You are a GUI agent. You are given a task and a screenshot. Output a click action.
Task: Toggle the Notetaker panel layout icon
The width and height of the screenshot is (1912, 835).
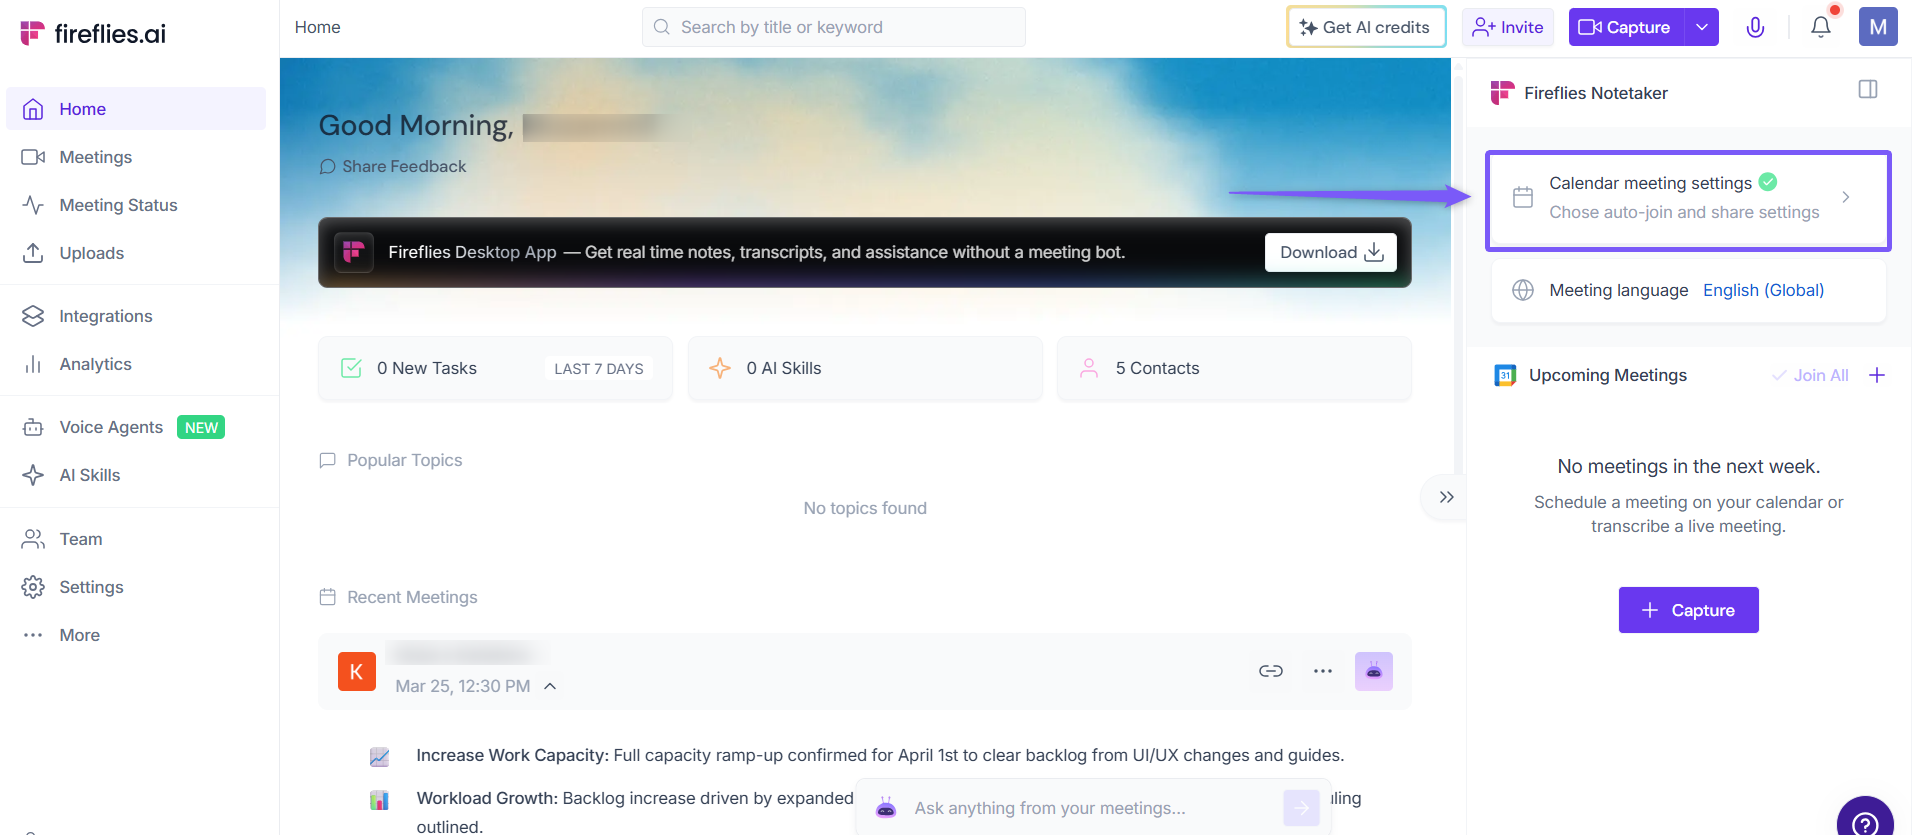[1868, 90]
